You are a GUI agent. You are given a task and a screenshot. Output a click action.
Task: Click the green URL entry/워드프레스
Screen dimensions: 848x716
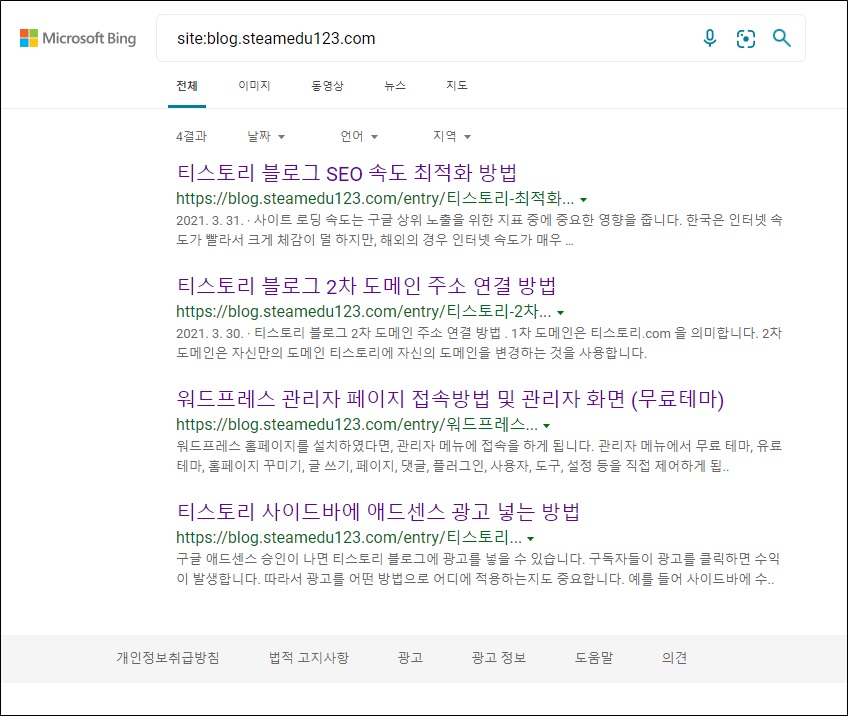[356, 425]
